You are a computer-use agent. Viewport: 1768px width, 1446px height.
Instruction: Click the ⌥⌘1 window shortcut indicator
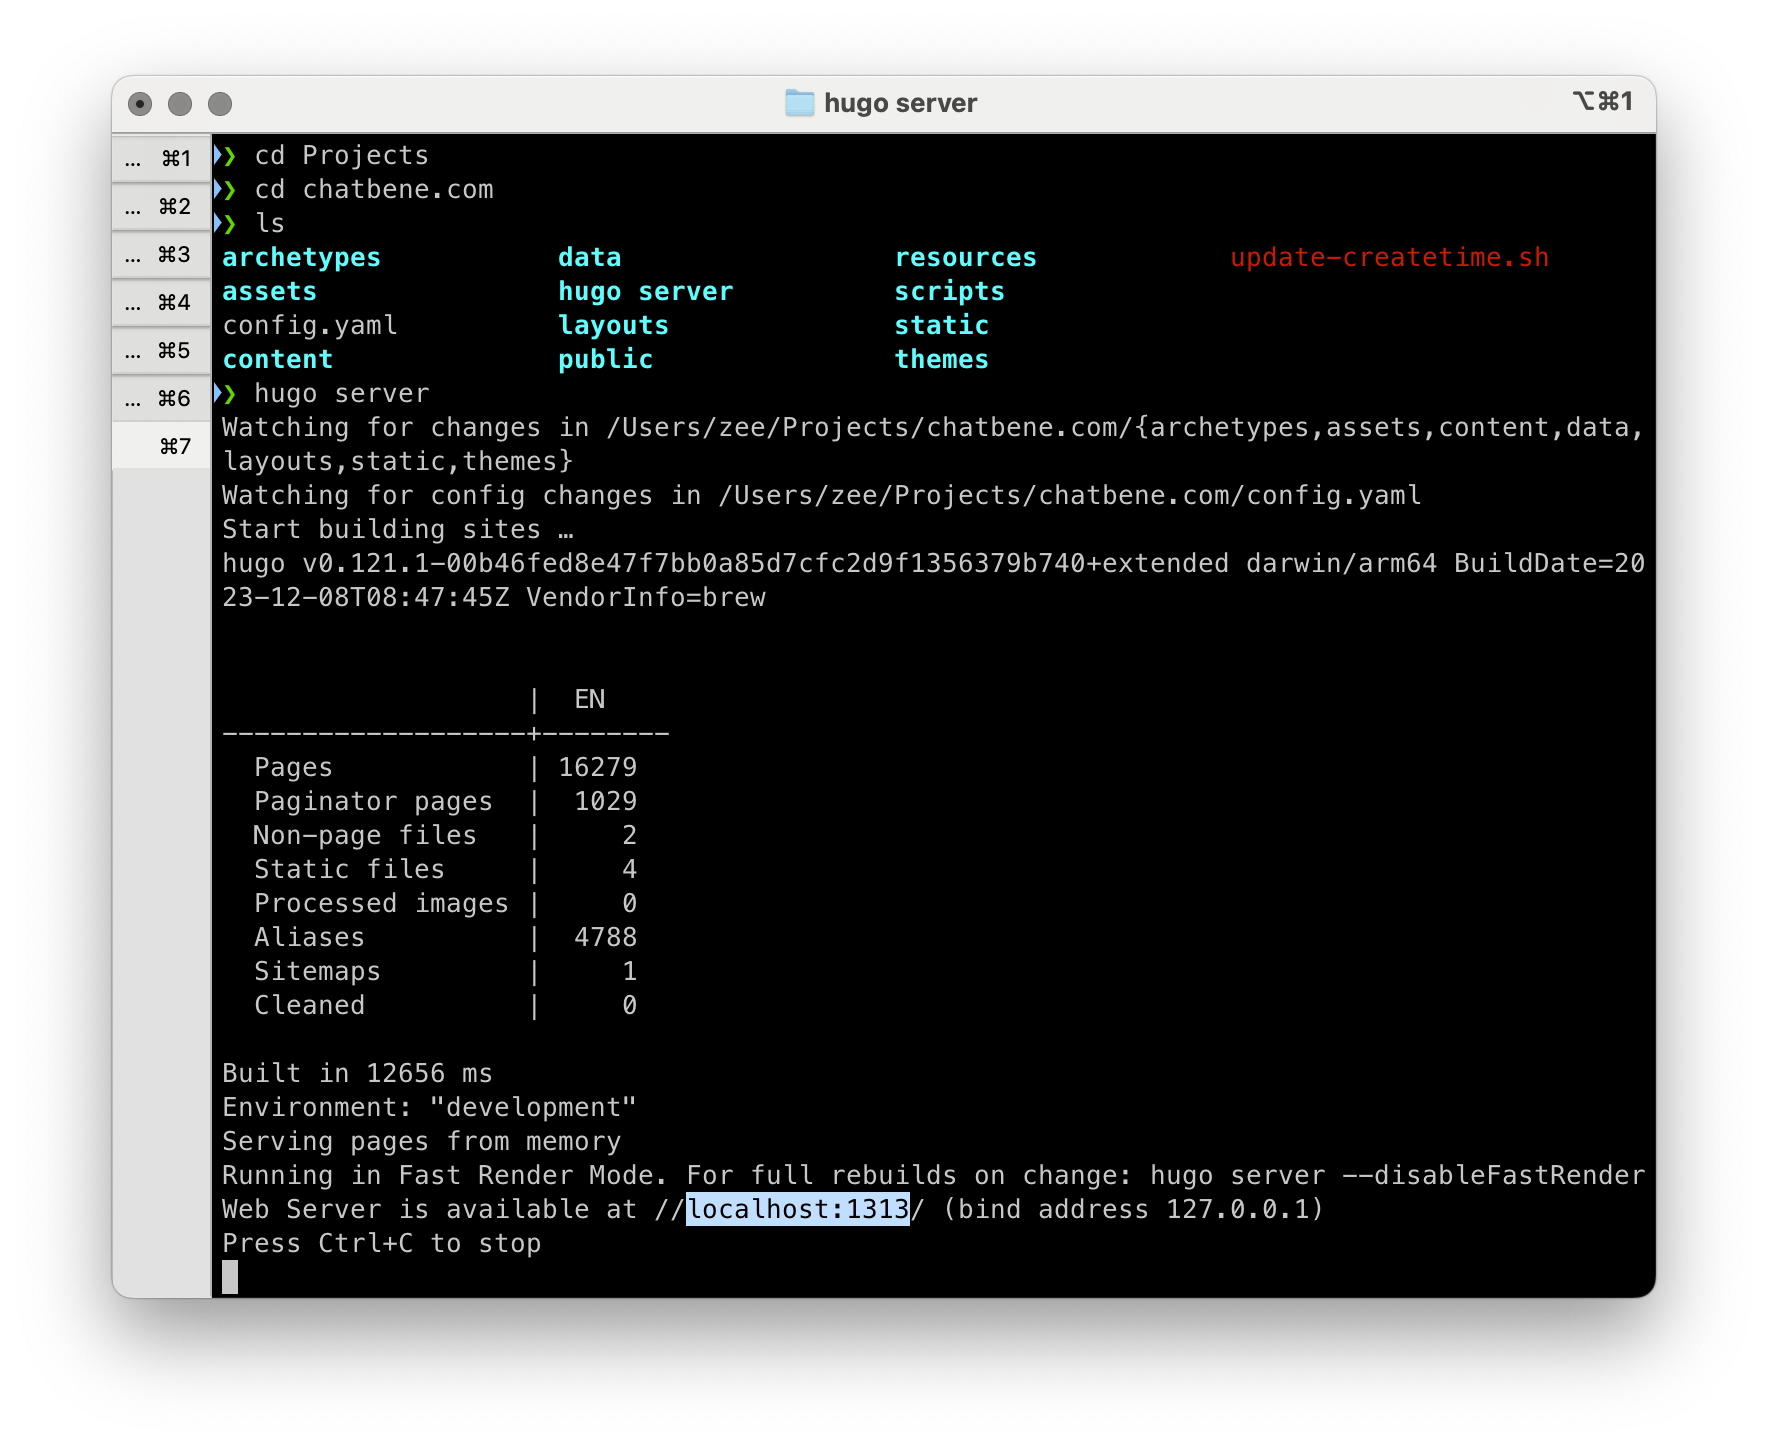[1602, 101]
